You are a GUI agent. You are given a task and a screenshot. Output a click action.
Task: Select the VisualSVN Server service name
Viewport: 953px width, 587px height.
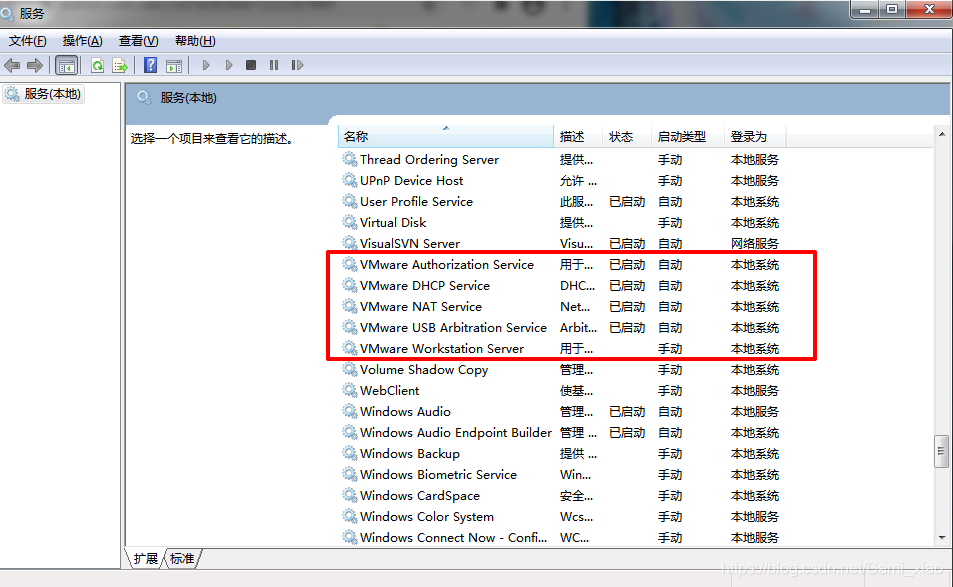(x=410, y=244)
